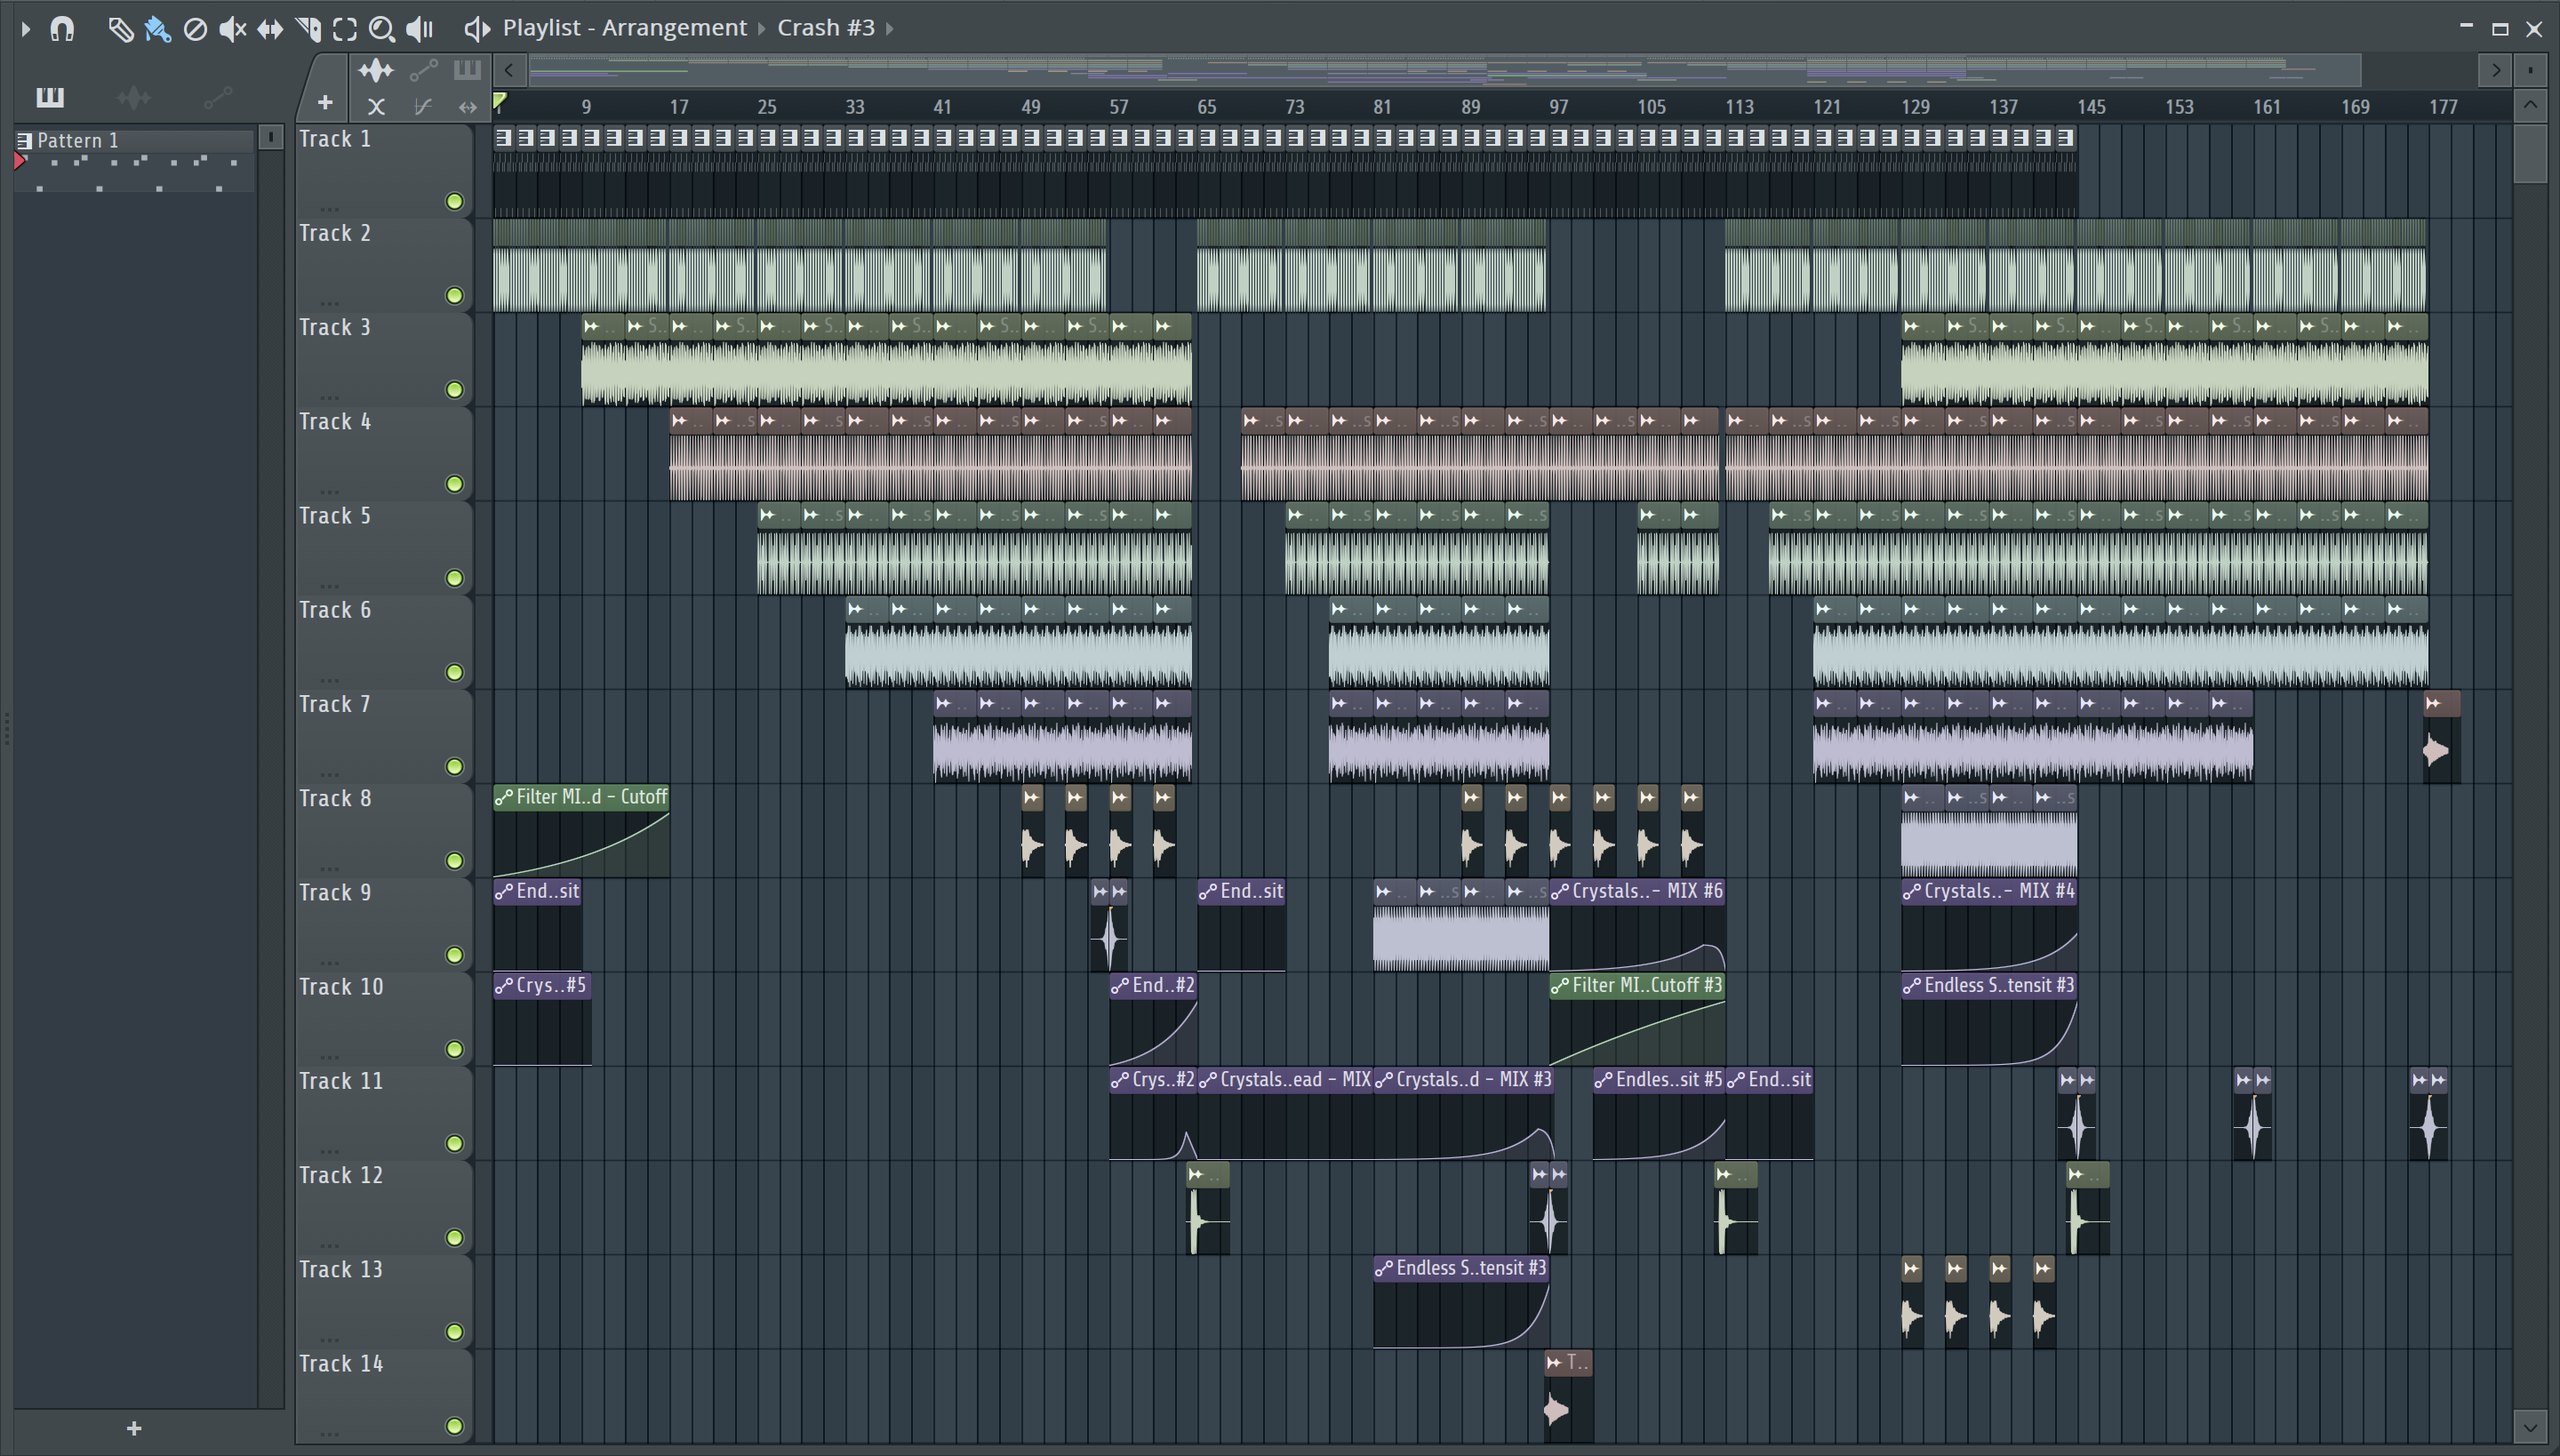2560x1456 pixels.
Task: Select the Draw pencil tool
Action: pos(120,29)
